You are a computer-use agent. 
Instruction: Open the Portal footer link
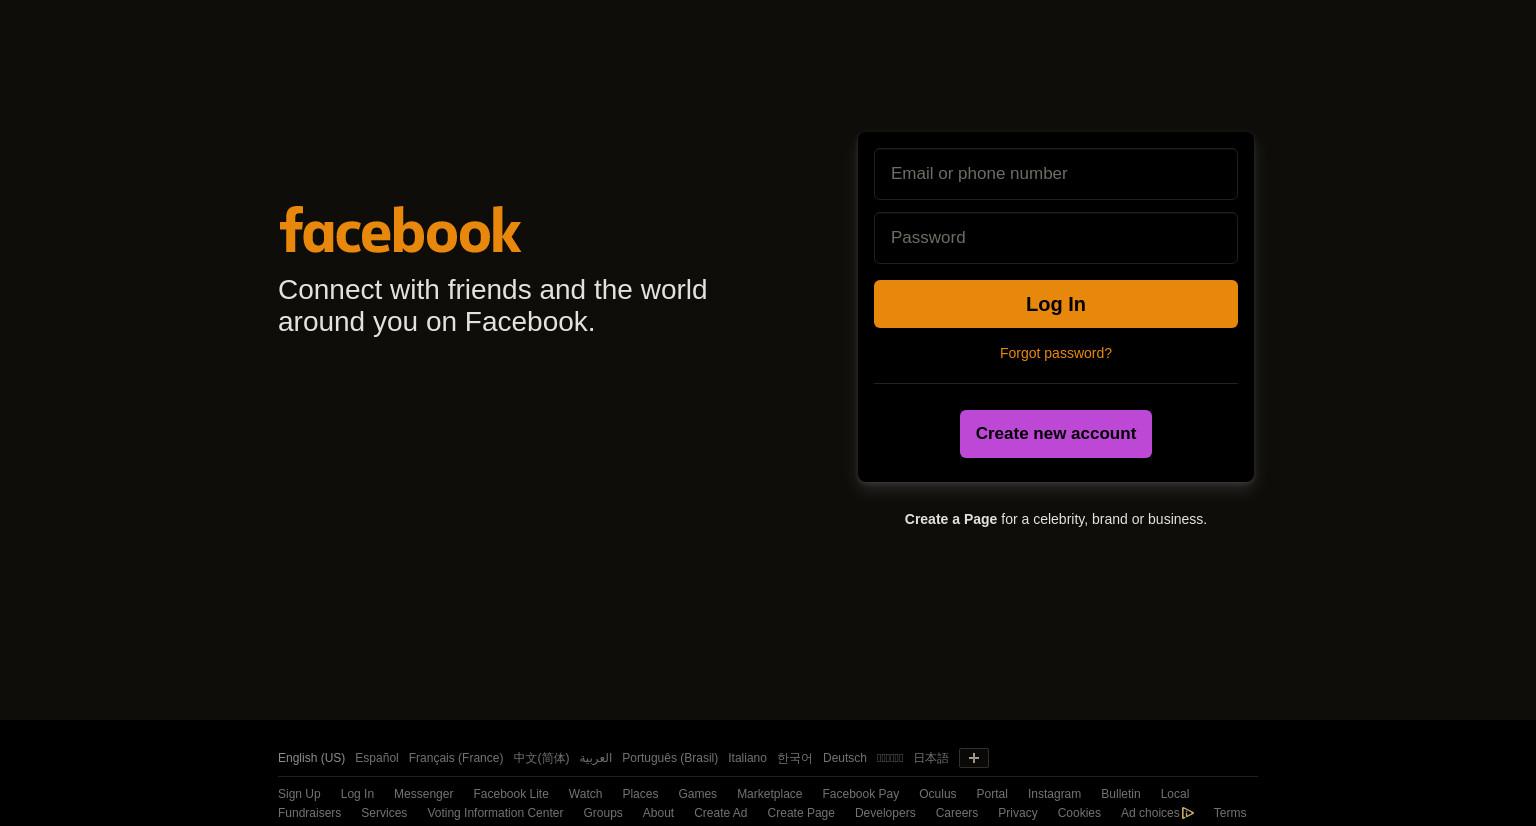(x=991, y=794)
